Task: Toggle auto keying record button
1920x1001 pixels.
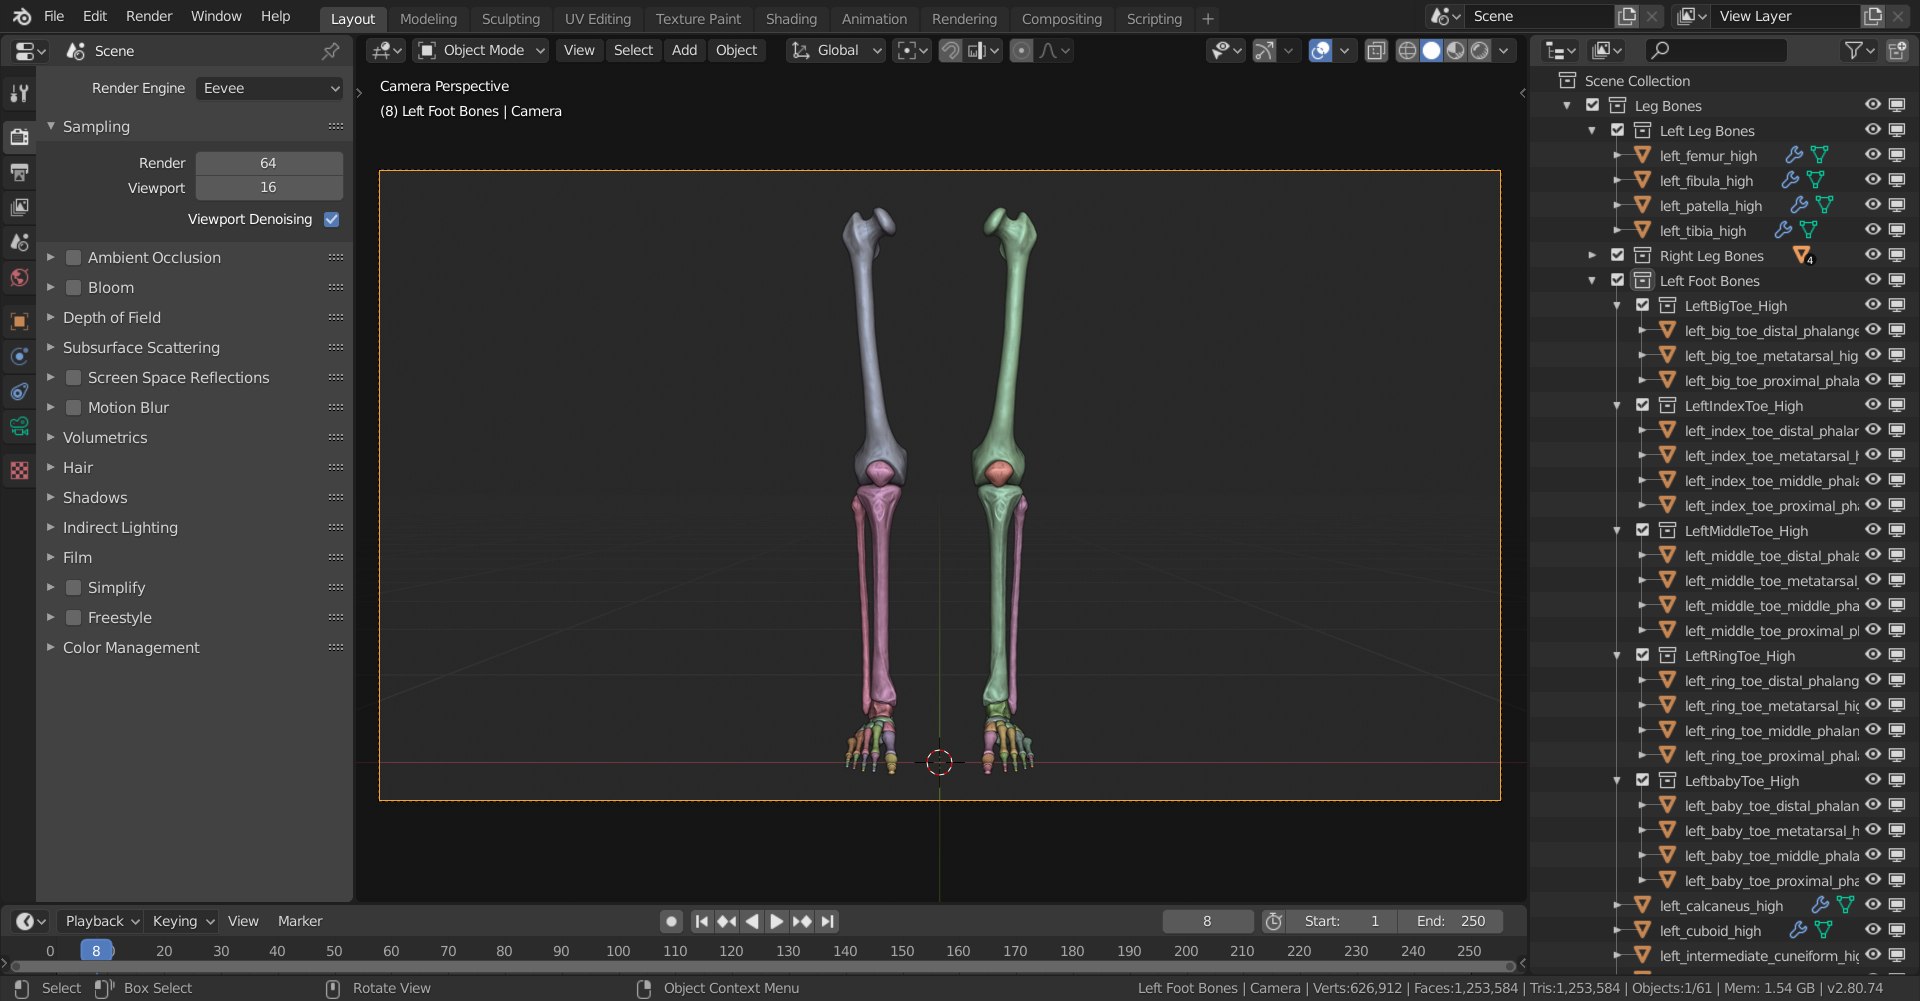Action: [671, 921]
